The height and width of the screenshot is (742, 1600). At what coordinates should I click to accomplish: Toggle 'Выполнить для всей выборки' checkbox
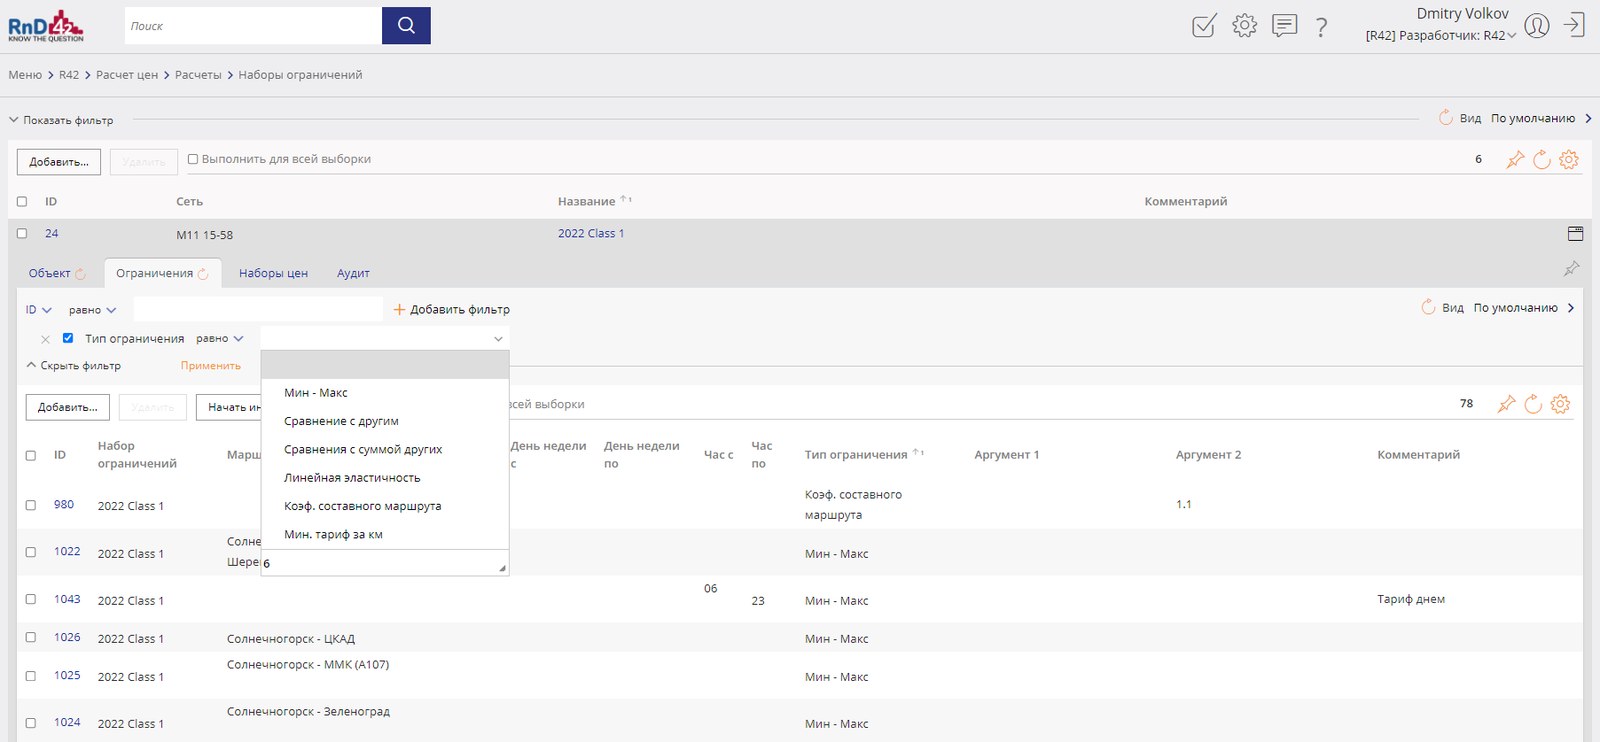click(x=193, y=159)
